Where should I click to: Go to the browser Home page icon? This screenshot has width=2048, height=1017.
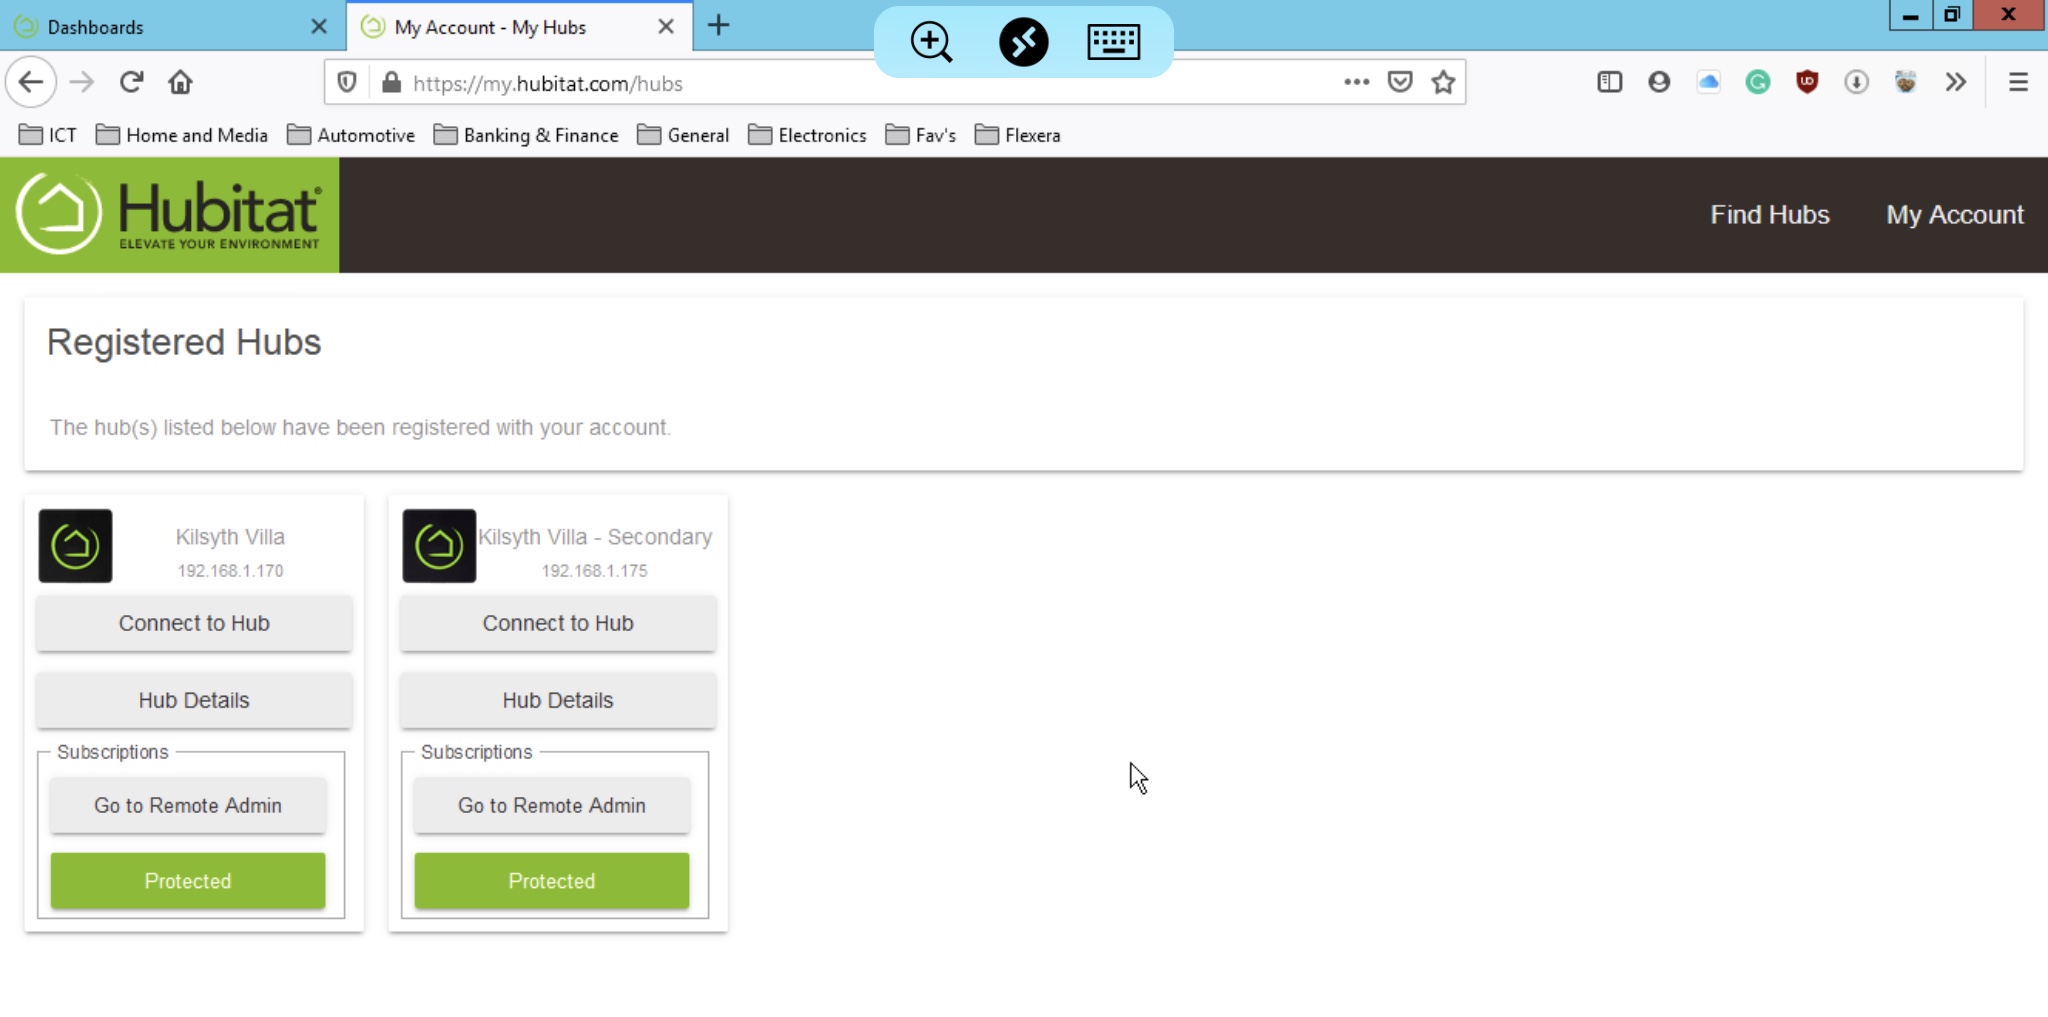pos(180,82)
